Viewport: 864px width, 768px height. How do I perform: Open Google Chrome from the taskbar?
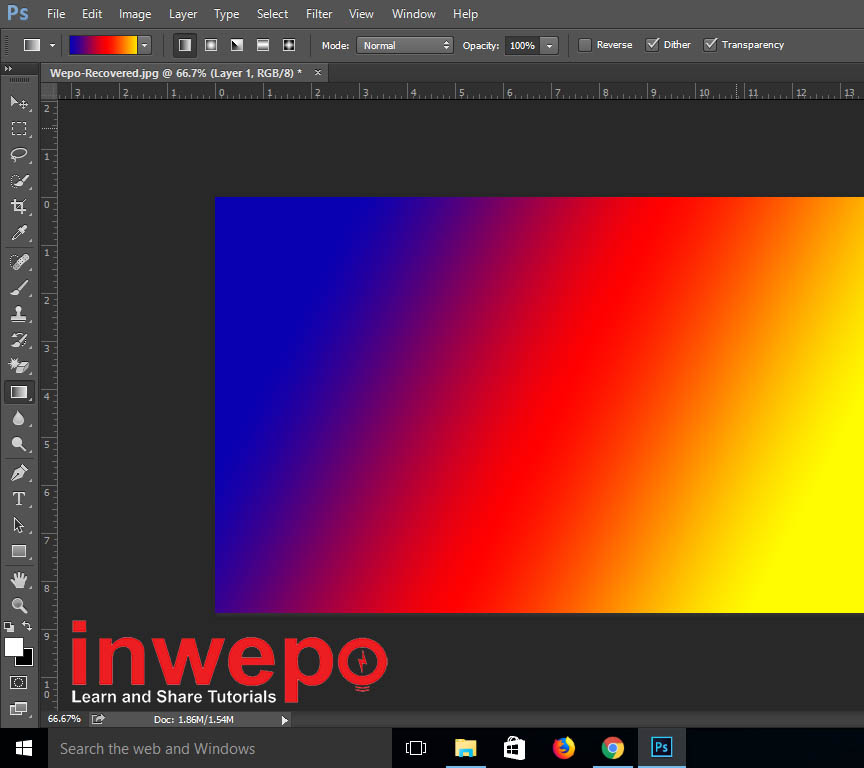(613, 748)
